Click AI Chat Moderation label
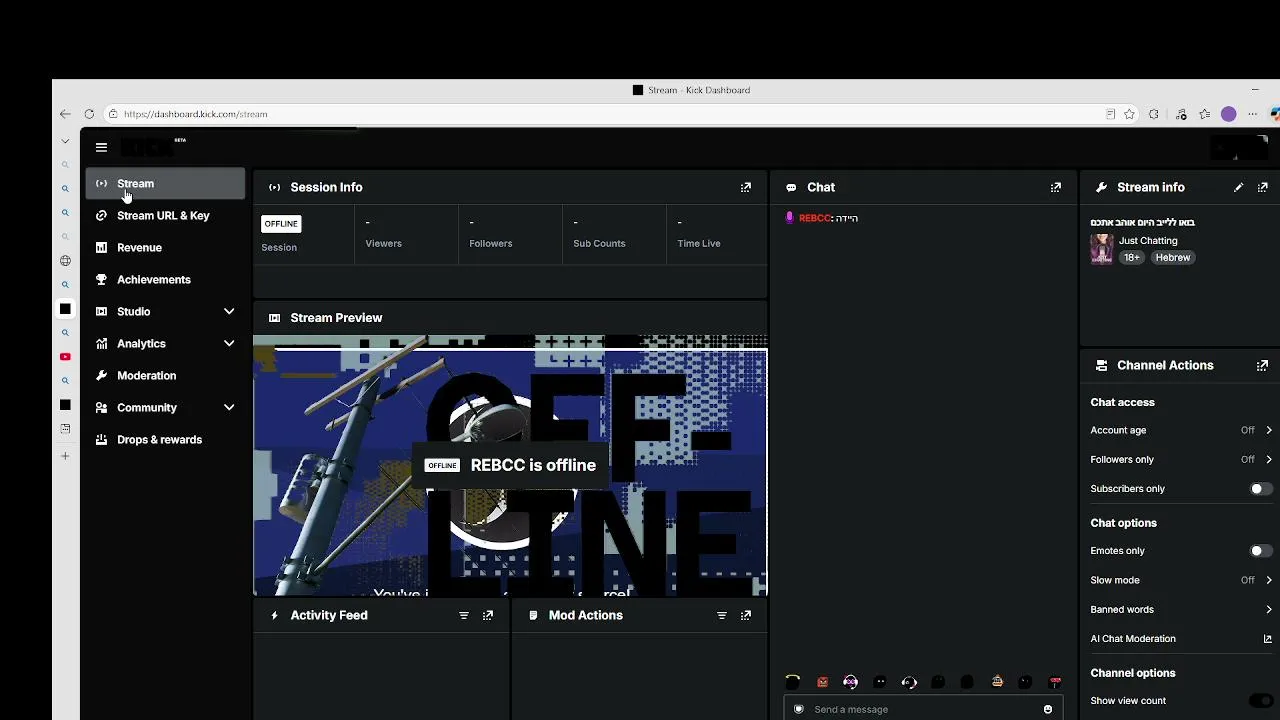1280x720 pixels. pyautogui.click(x=1133, y=639)
